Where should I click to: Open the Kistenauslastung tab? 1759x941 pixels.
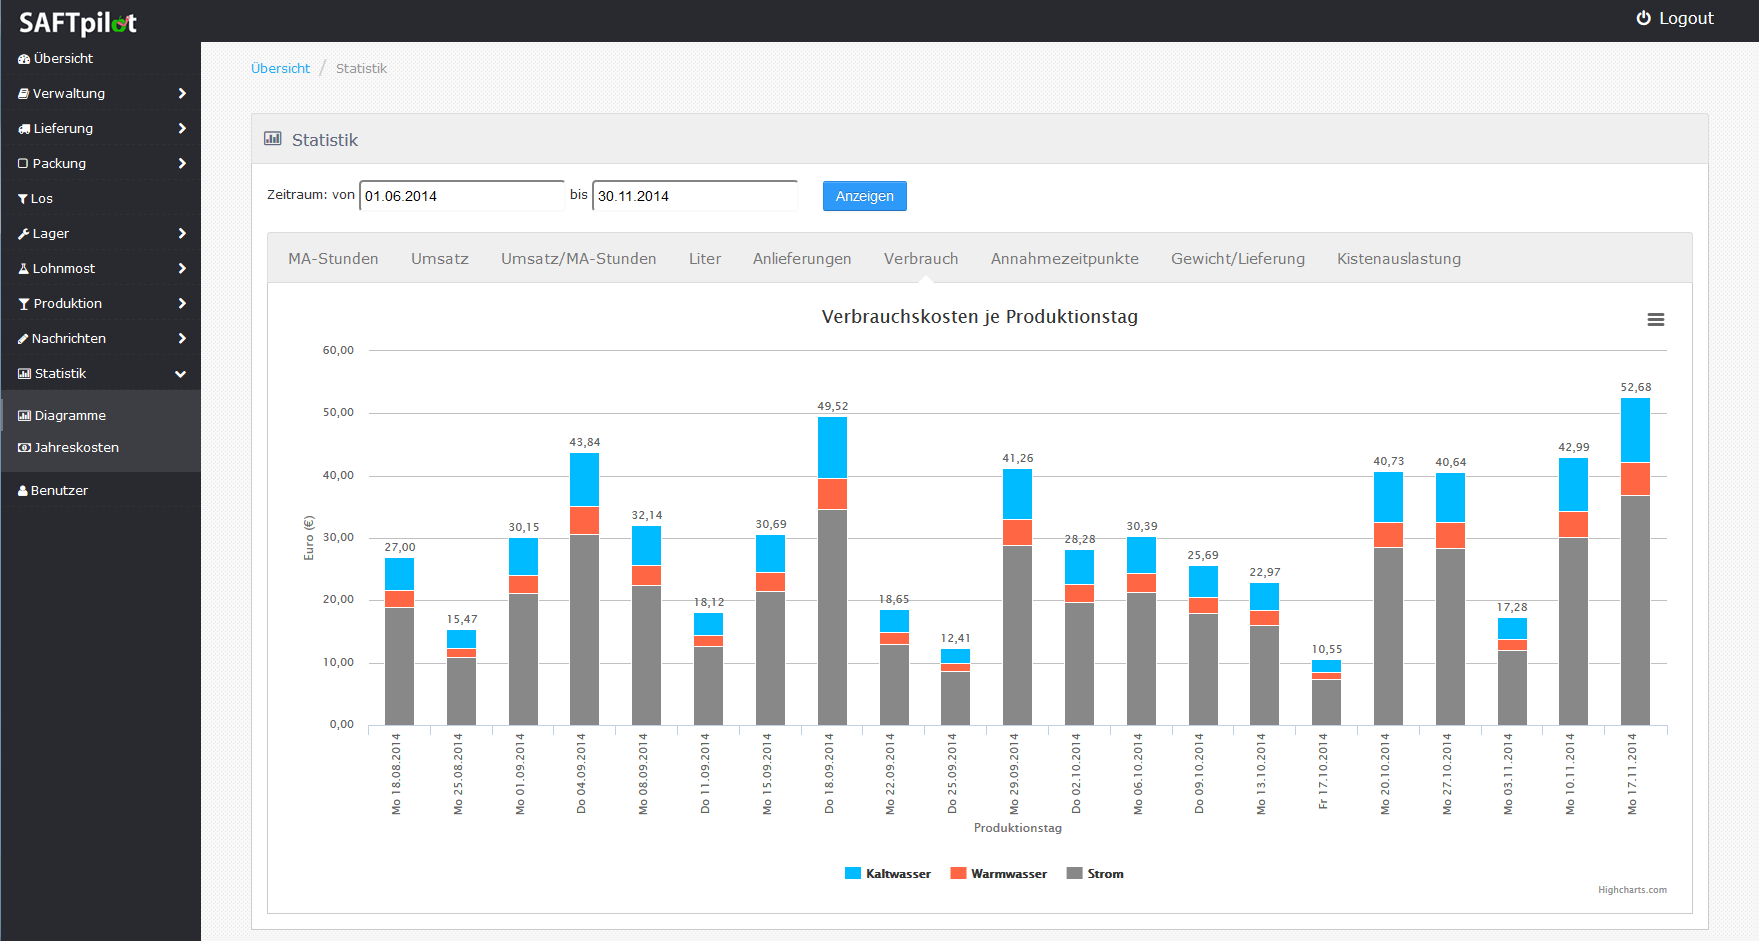coord(1398,259)
